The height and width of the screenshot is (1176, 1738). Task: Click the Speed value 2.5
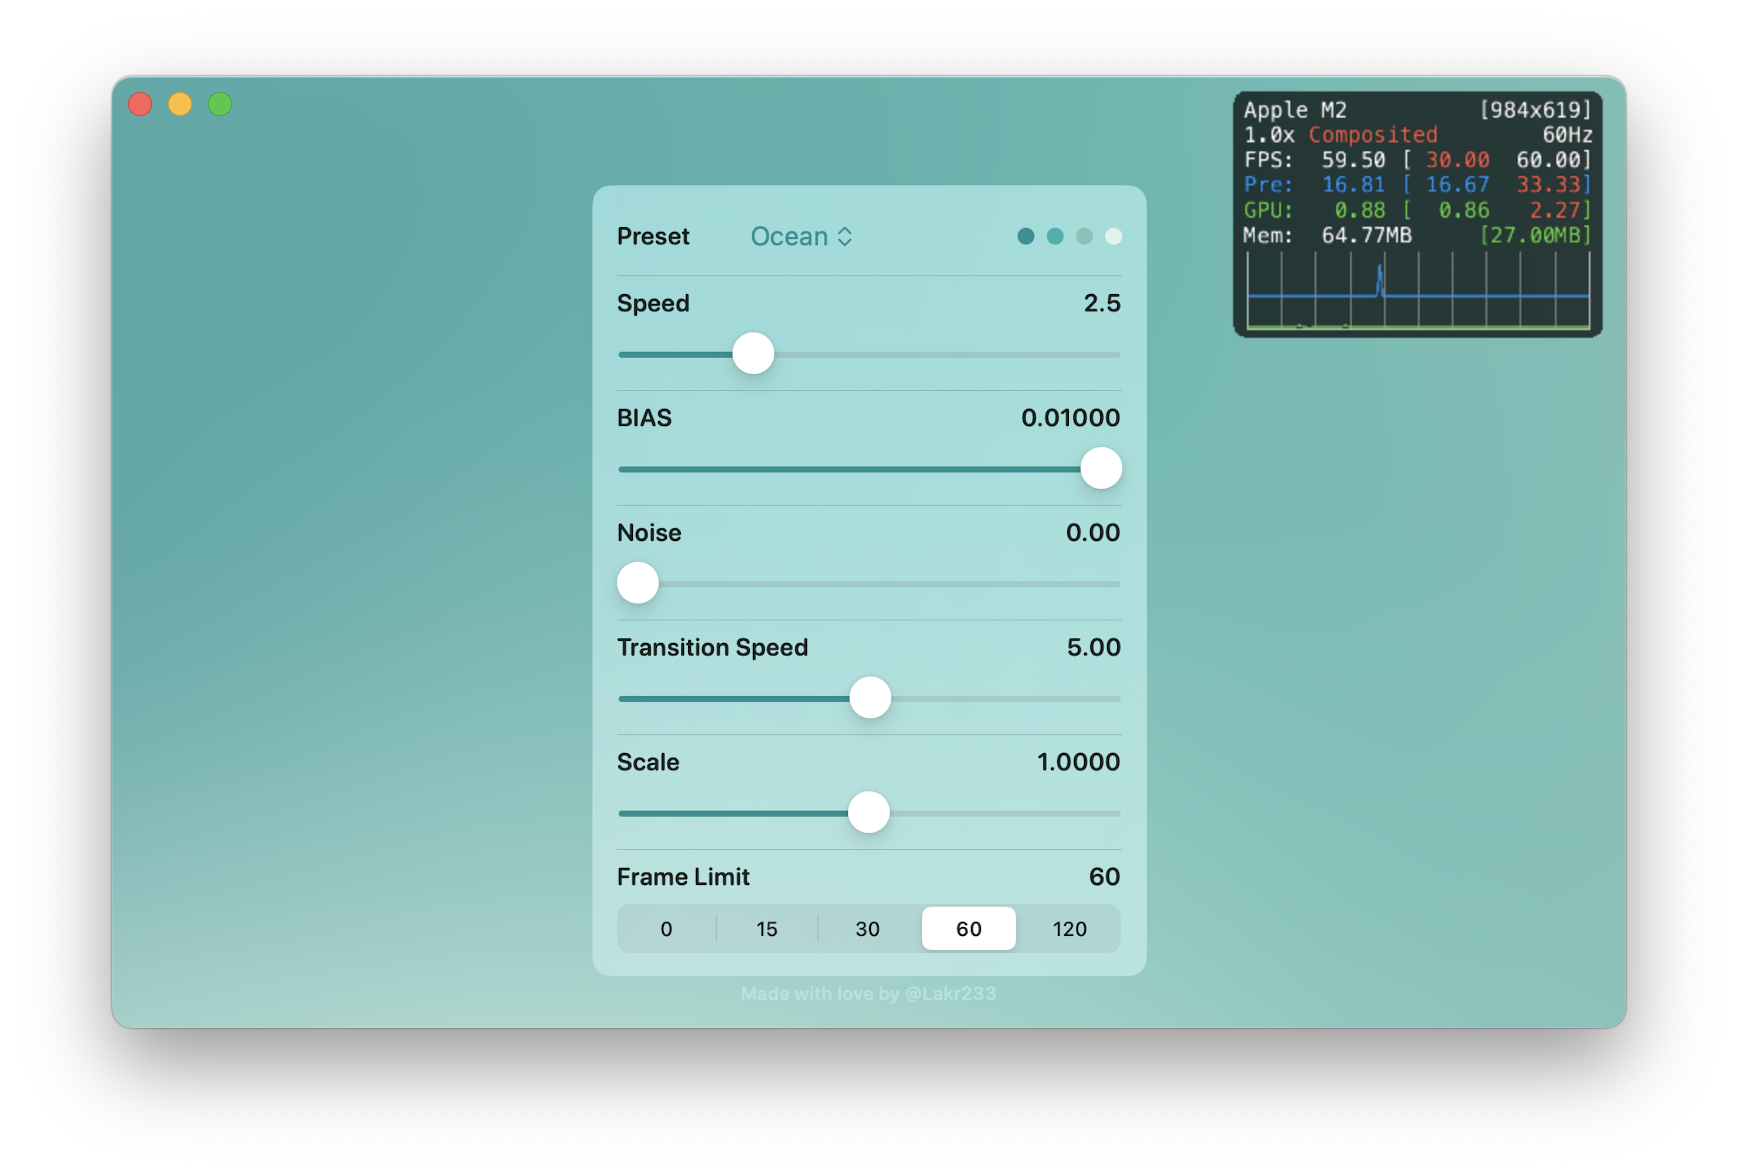[x=1102, y=303]
